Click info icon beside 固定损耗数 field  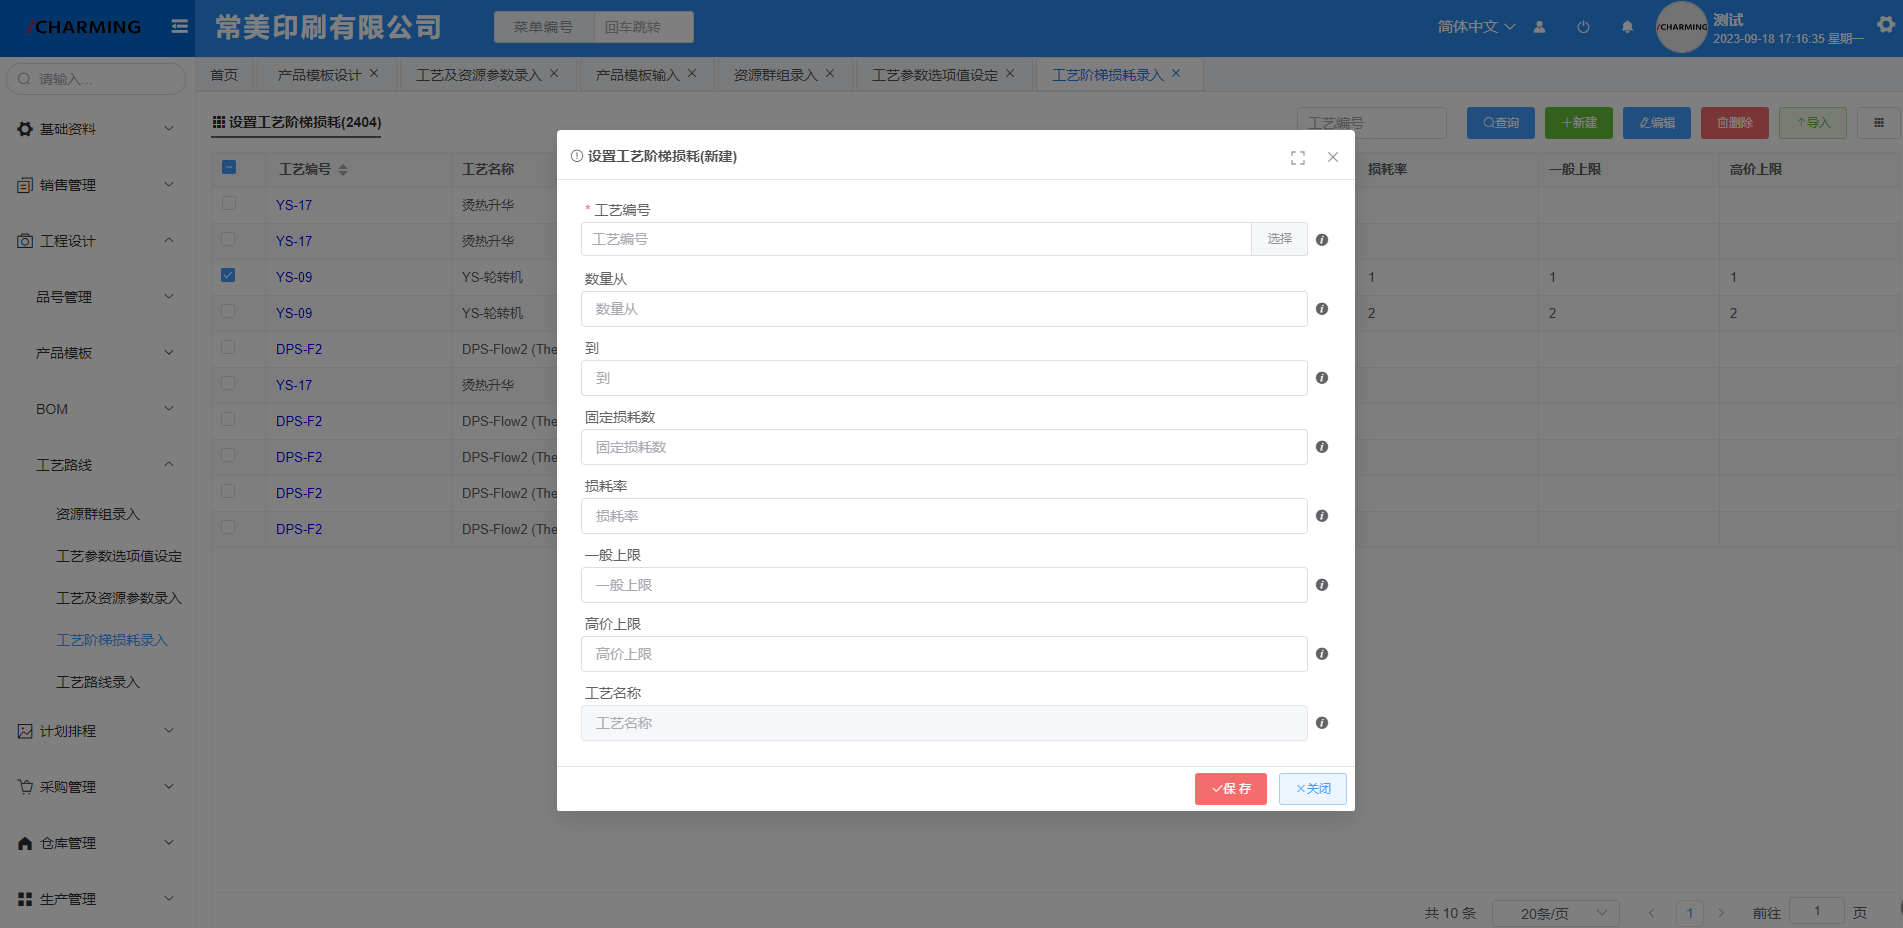(x=1322, y=447)
